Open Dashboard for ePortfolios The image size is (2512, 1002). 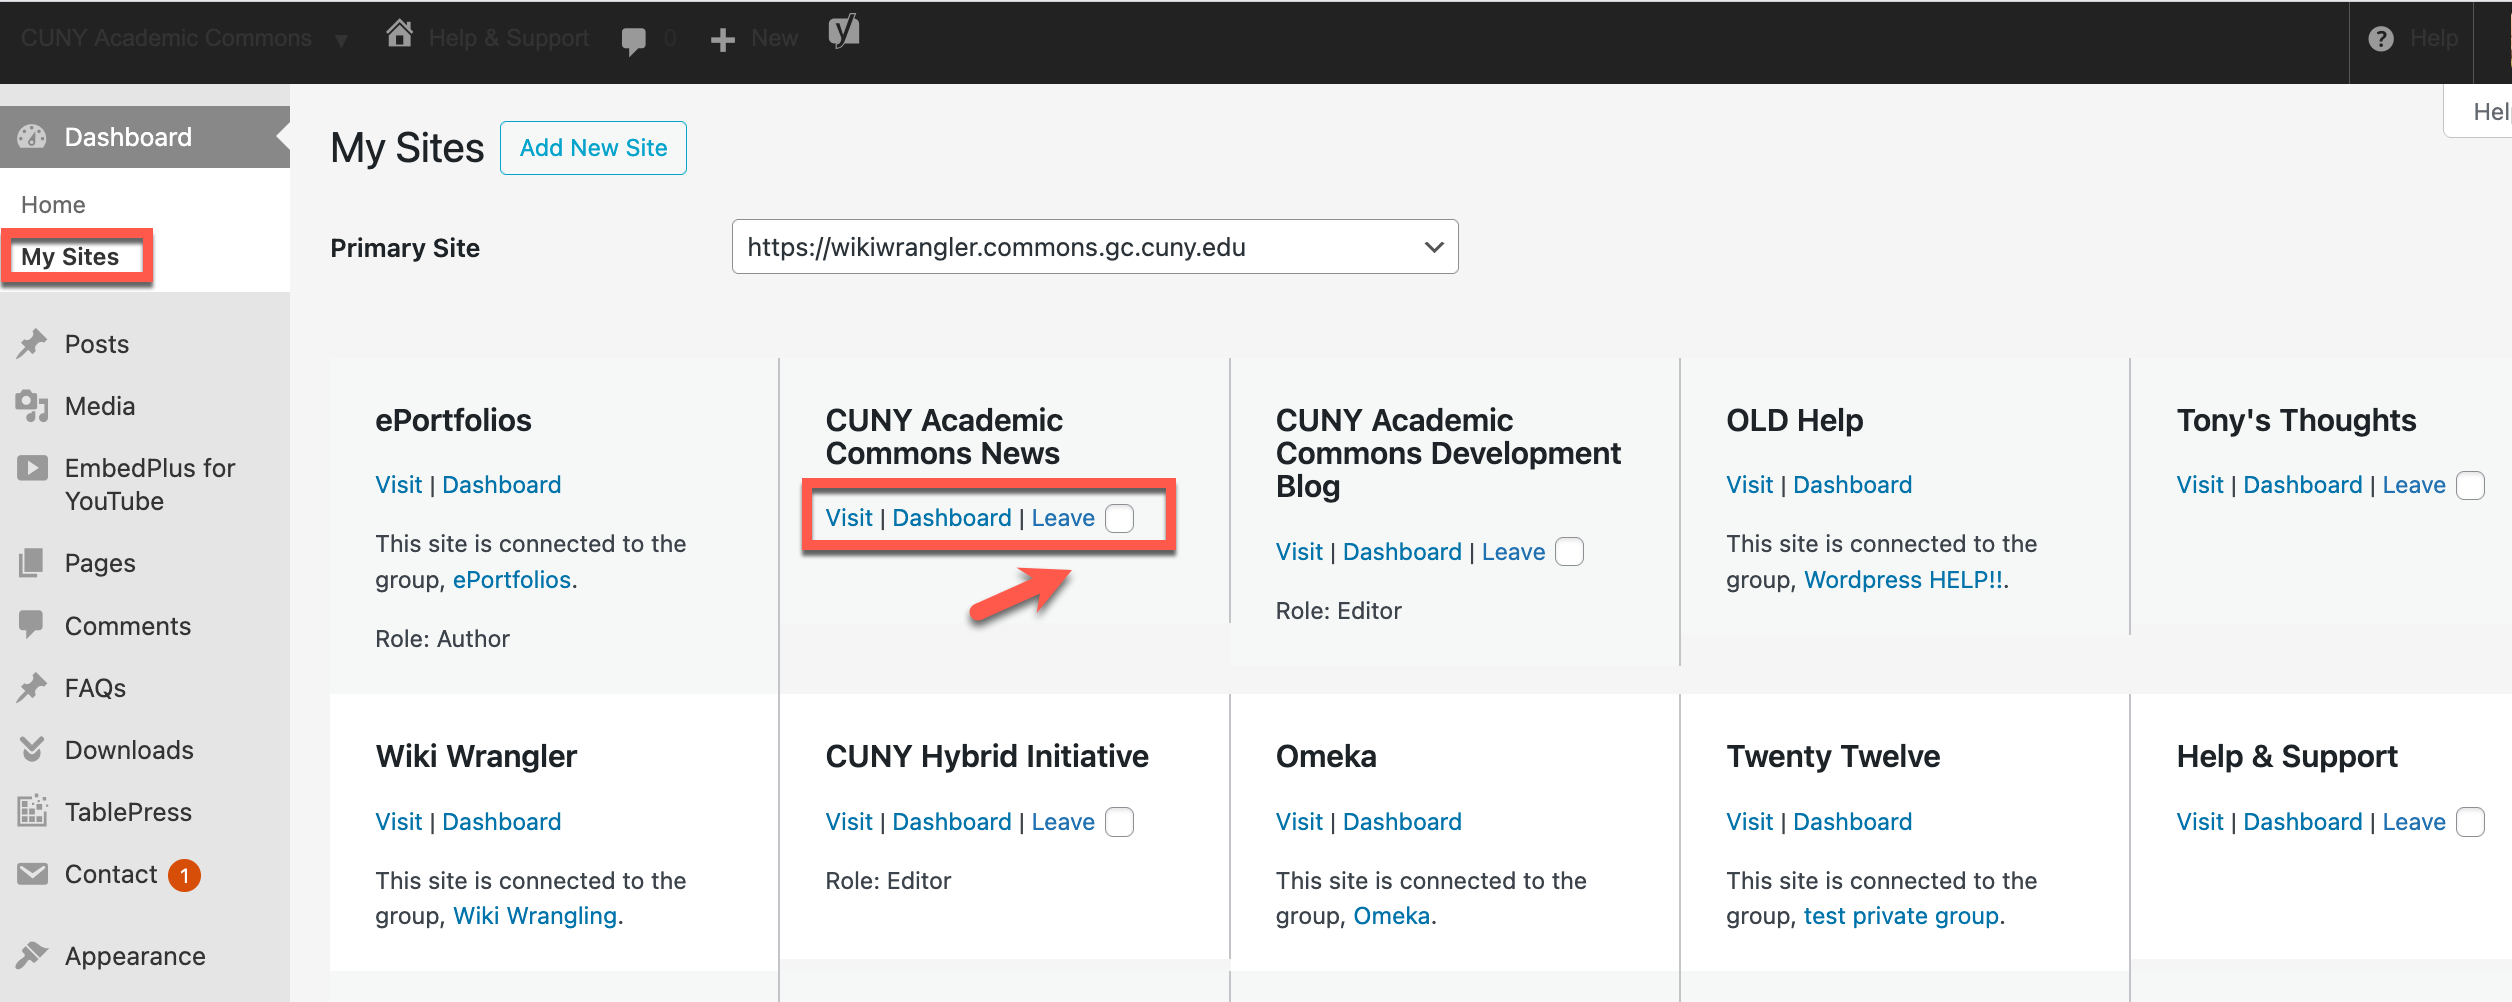[501, 485]
